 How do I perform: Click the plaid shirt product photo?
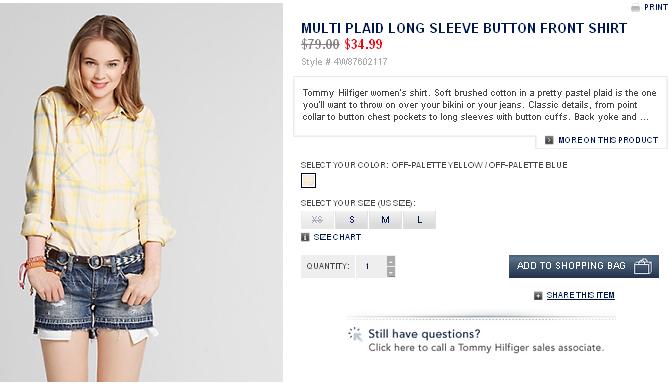point(141,192)
